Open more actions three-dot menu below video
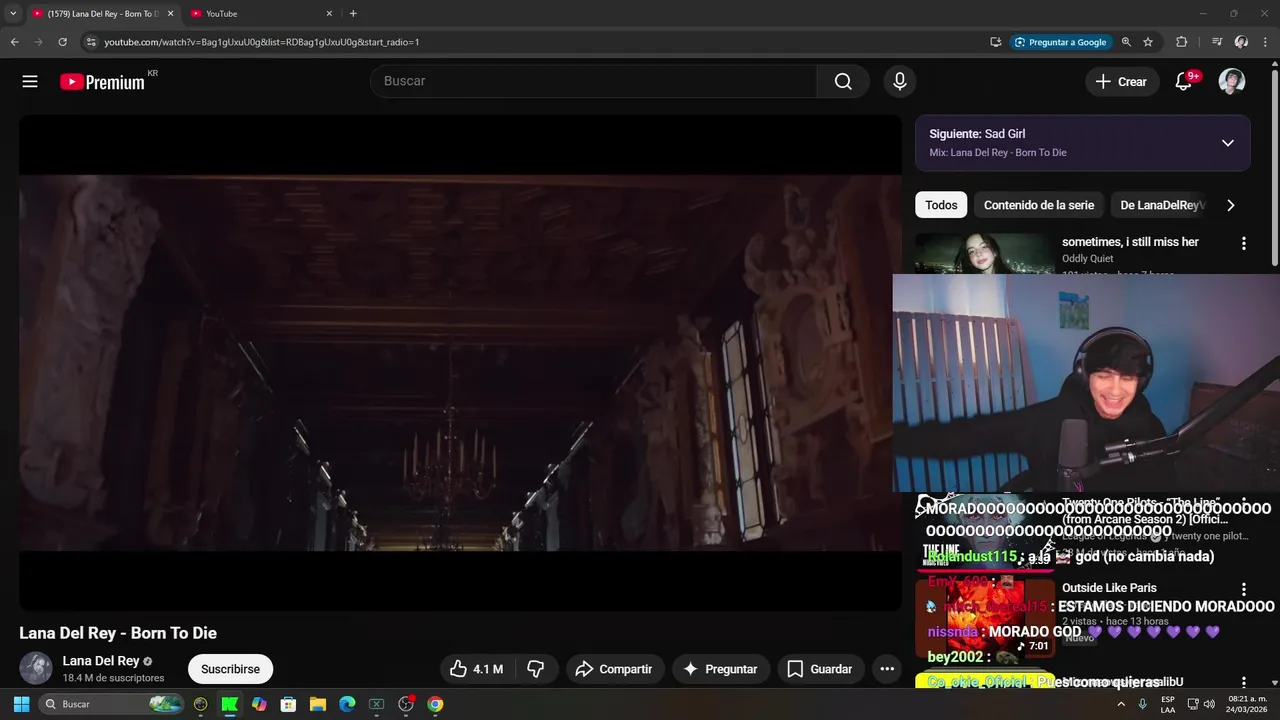 (x=887, y=669)
